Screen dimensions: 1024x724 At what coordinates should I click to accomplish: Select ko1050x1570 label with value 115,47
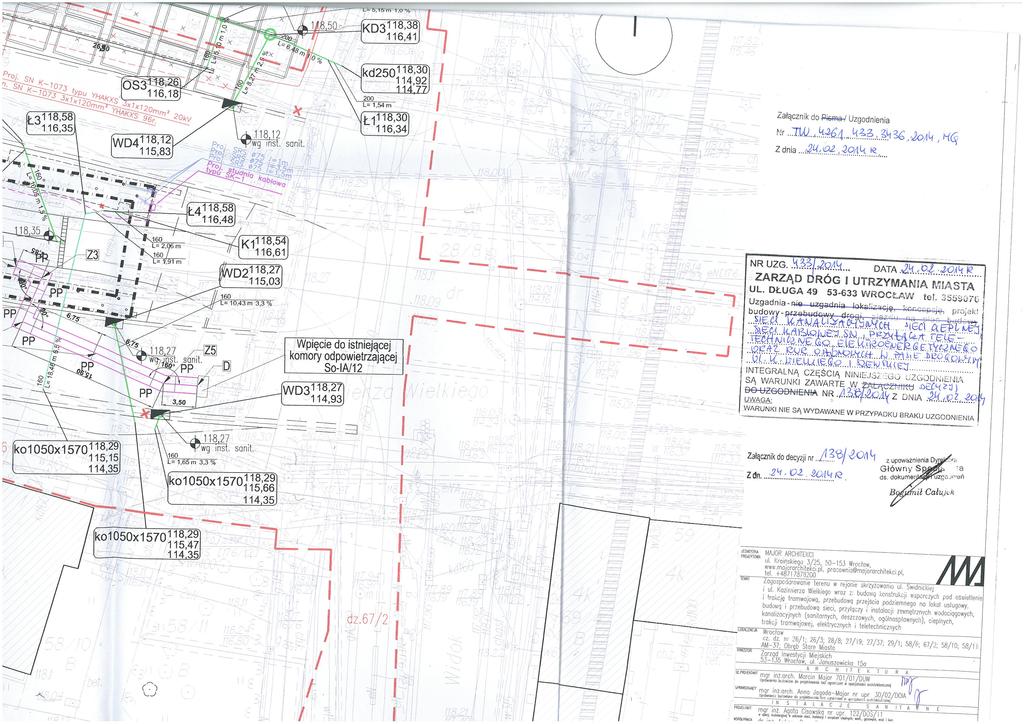147,543
